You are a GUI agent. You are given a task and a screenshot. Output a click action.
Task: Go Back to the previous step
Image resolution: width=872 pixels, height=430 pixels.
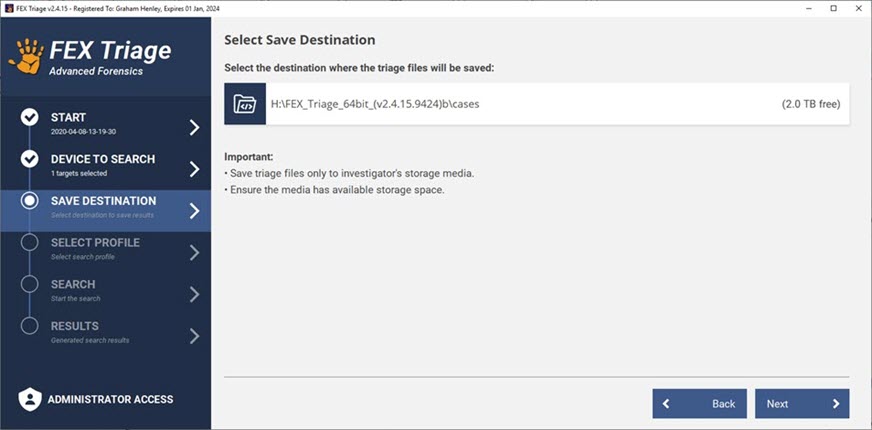coord(700,404)
